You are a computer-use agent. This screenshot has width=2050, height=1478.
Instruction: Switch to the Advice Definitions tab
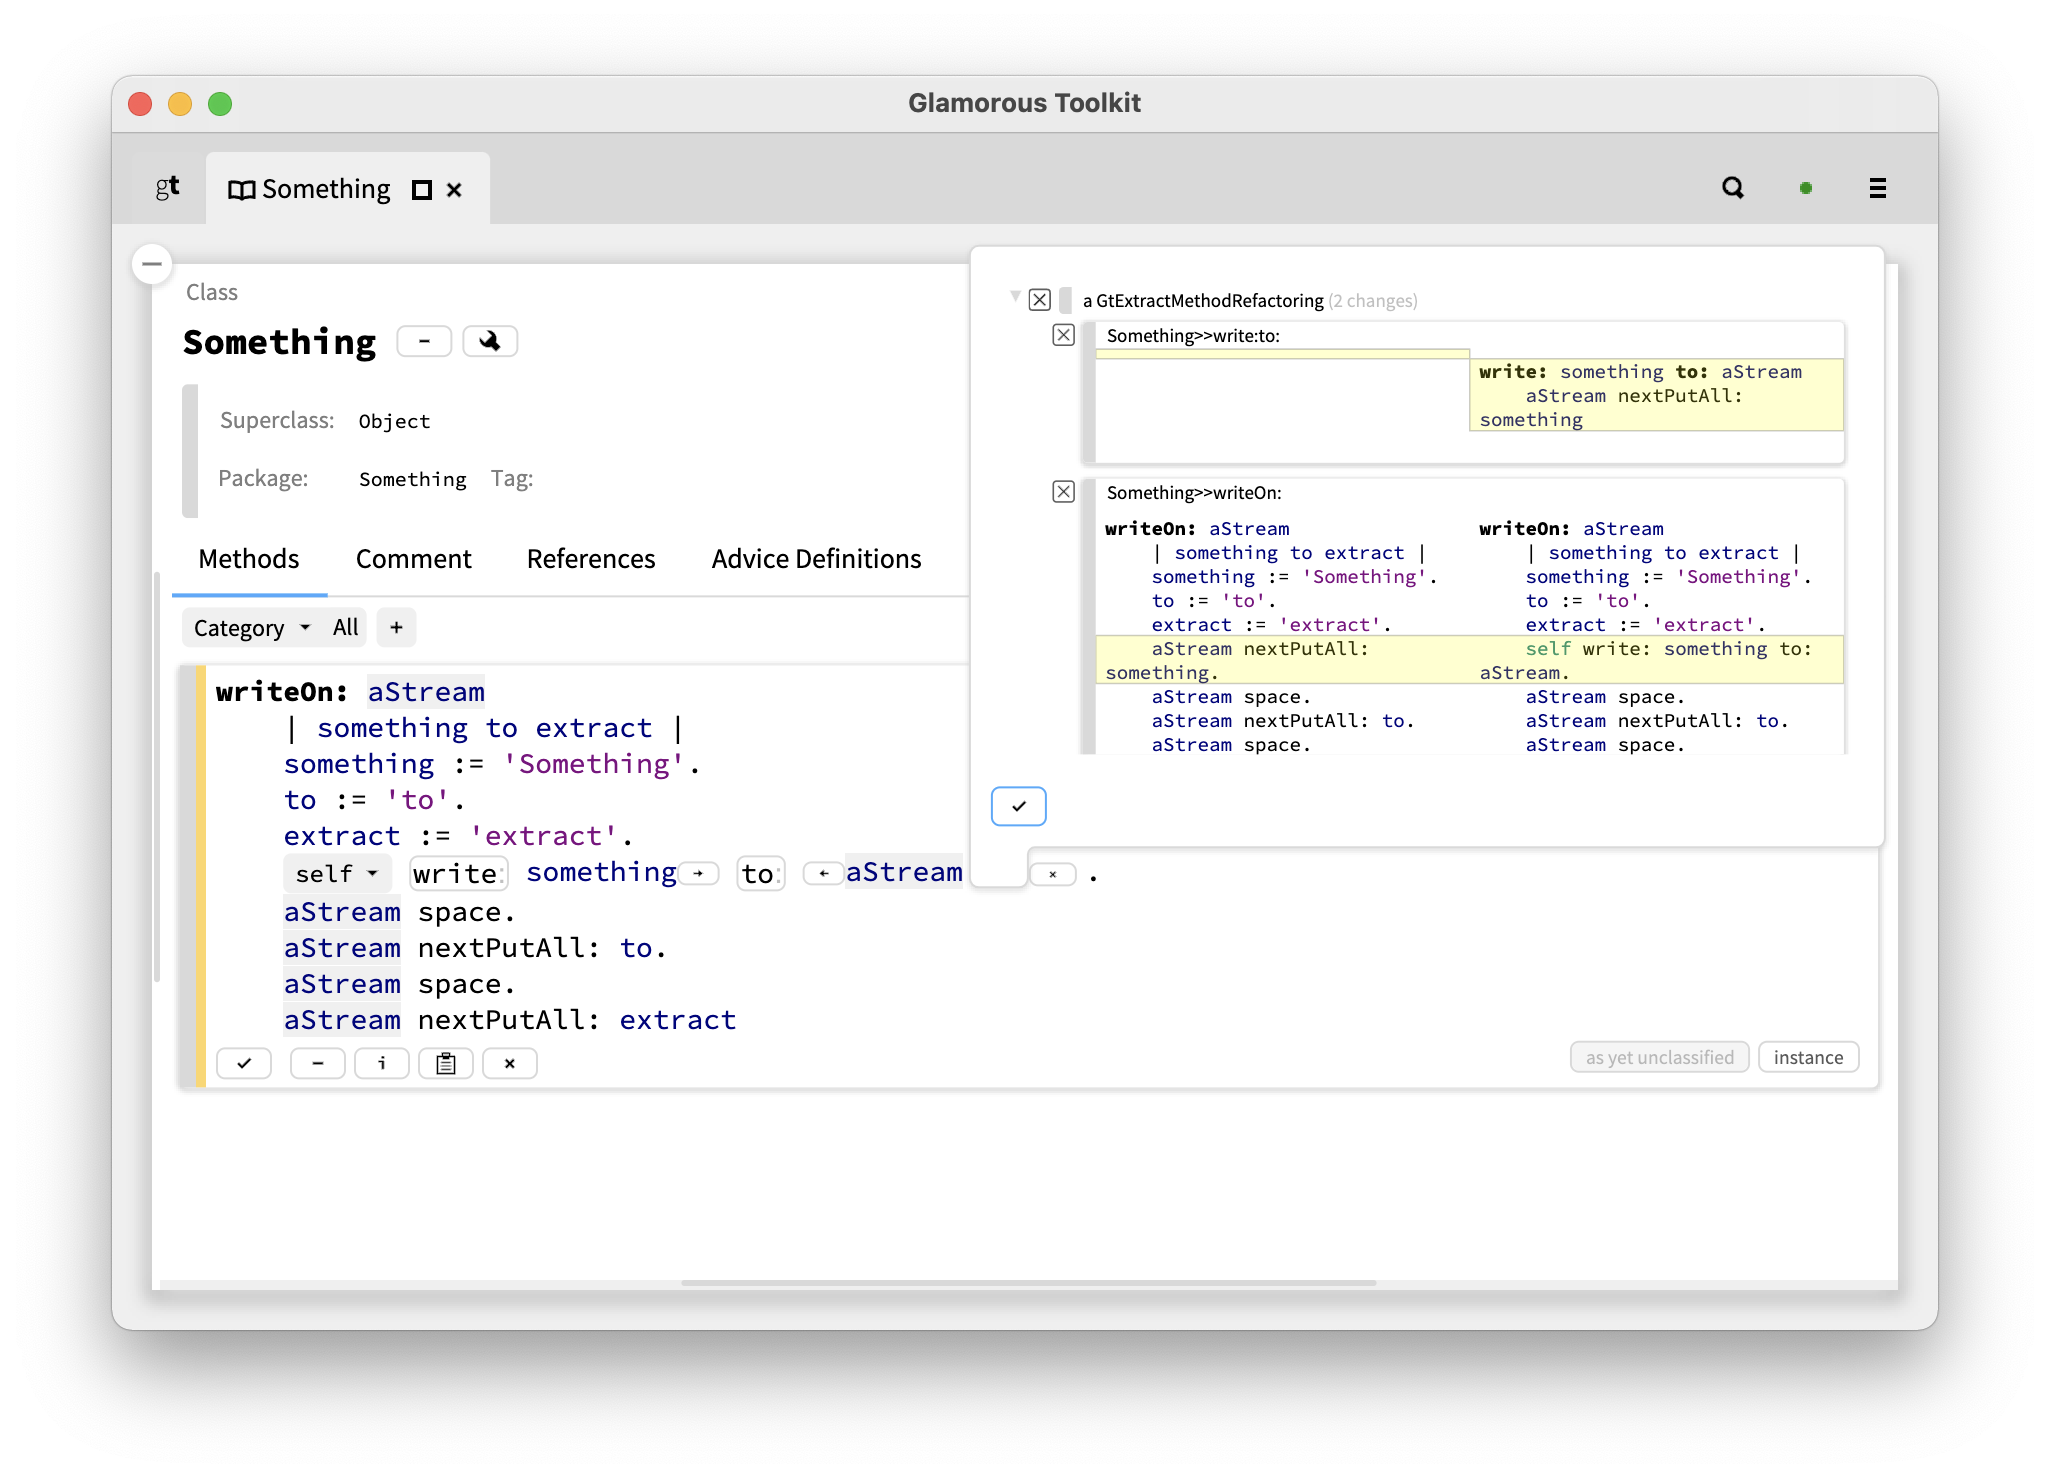pos(816,559)
